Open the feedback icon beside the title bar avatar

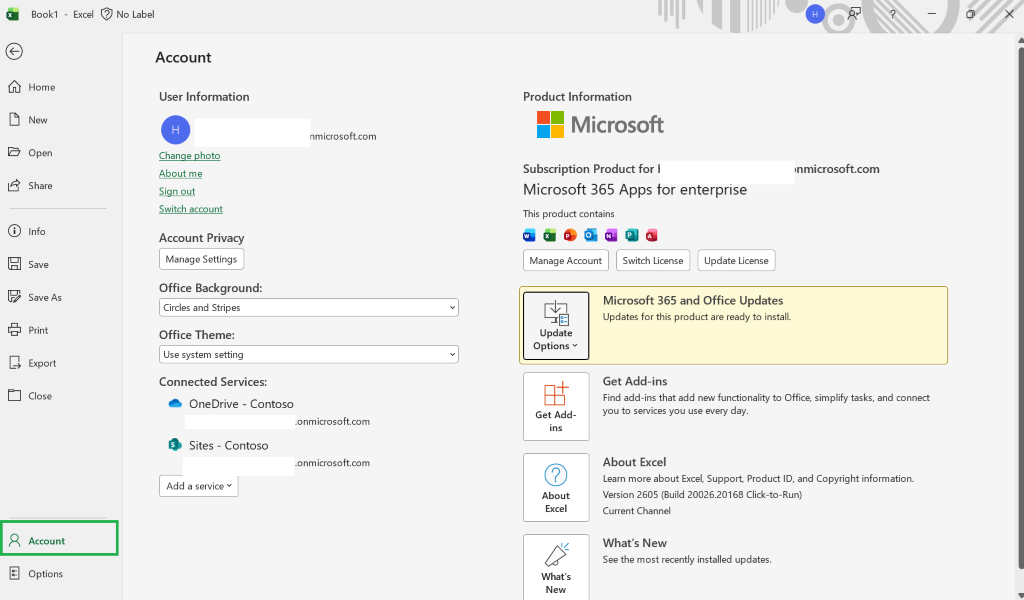854,14
